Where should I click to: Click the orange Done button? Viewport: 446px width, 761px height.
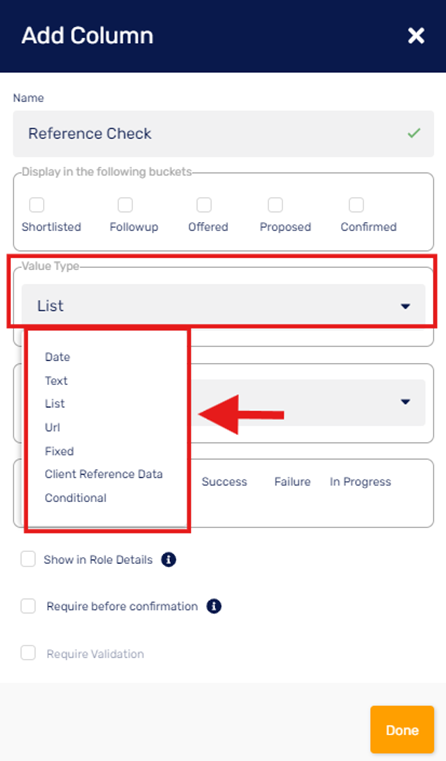click(x=402, y=729)
